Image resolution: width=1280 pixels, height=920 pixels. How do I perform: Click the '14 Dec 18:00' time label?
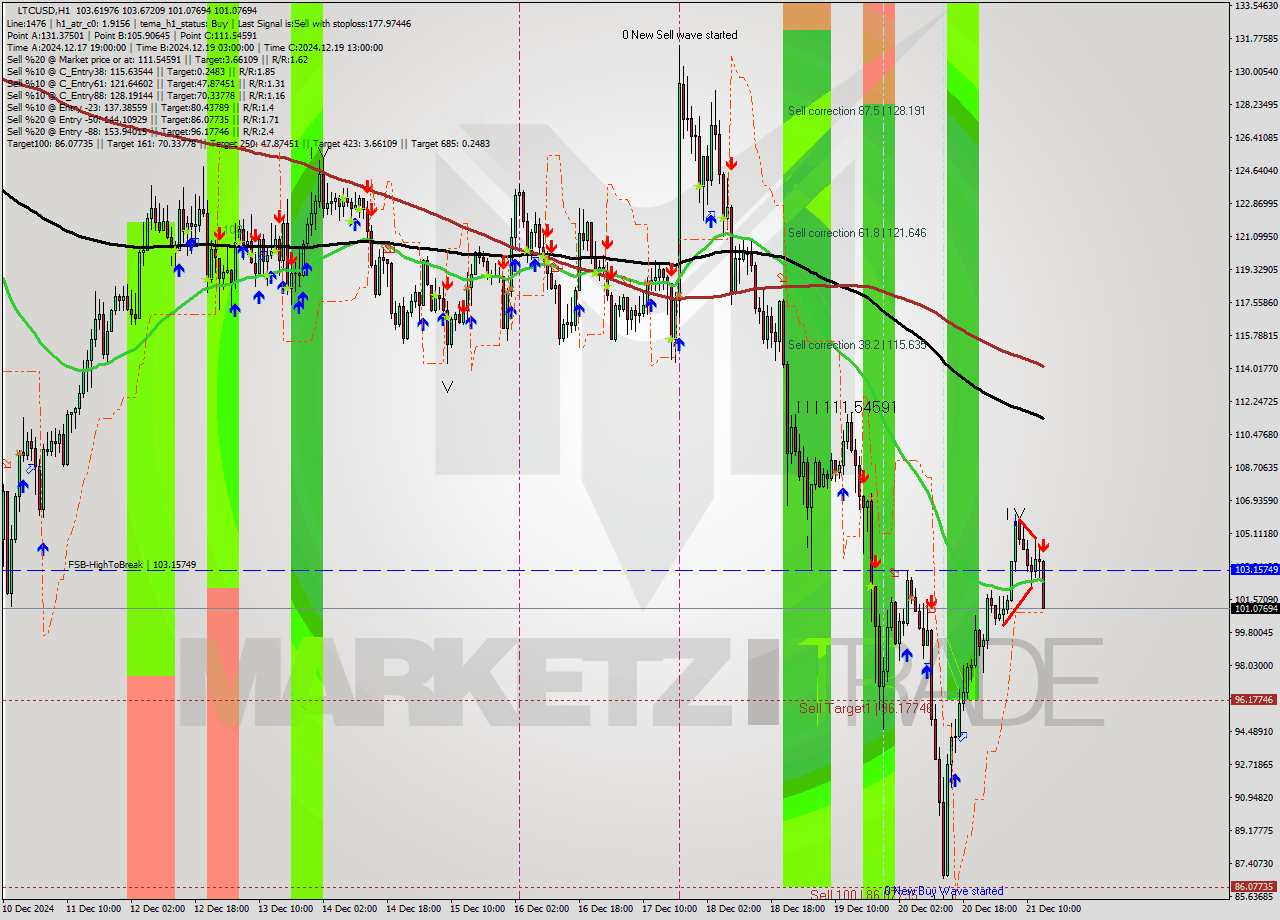(414, 909)
